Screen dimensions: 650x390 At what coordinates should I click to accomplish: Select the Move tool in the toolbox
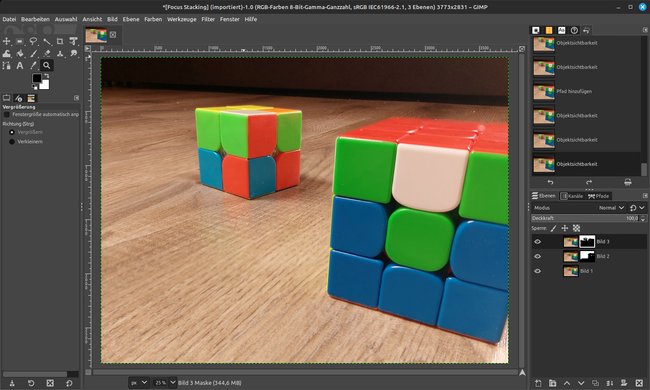click(x=6, y=41)
